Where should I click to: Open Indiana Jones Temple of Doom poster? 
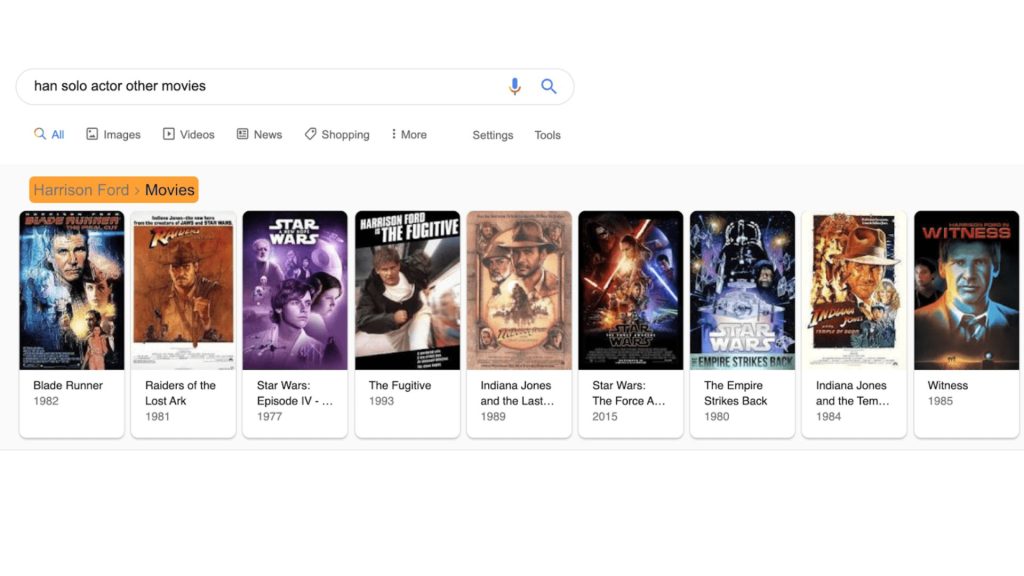(854, 290)
